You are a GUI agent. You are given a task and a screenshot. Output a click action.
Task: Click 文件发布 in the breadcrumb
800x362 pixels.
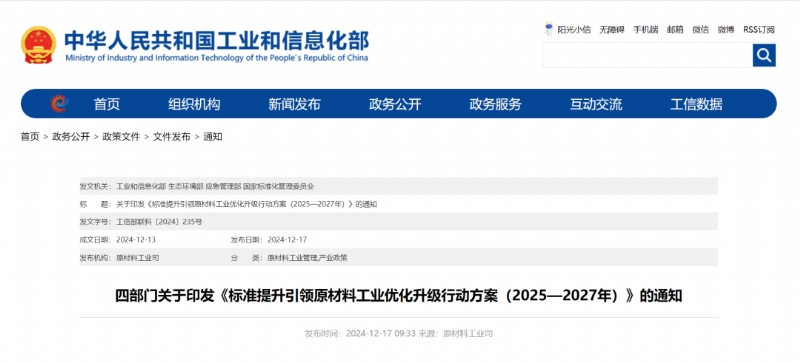(172, 137)
